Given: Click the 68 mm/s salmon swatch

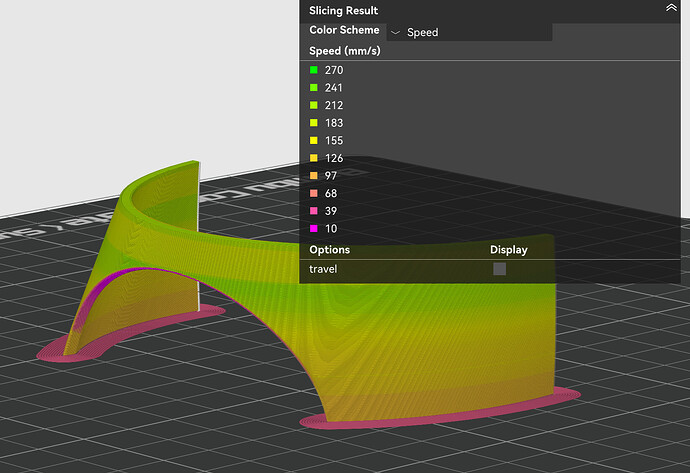Looking at the screenshot, I should pos(314,193).
